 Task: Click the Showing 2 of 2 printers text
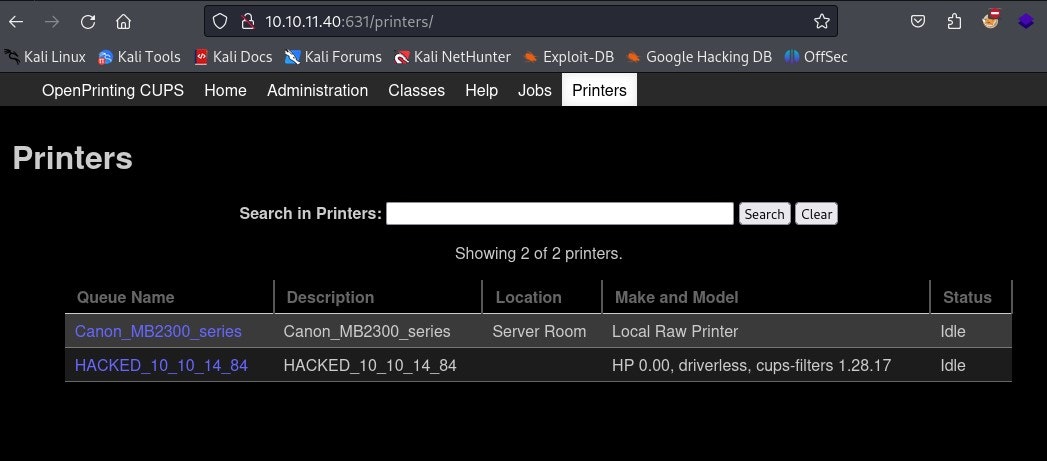[538, 254]
